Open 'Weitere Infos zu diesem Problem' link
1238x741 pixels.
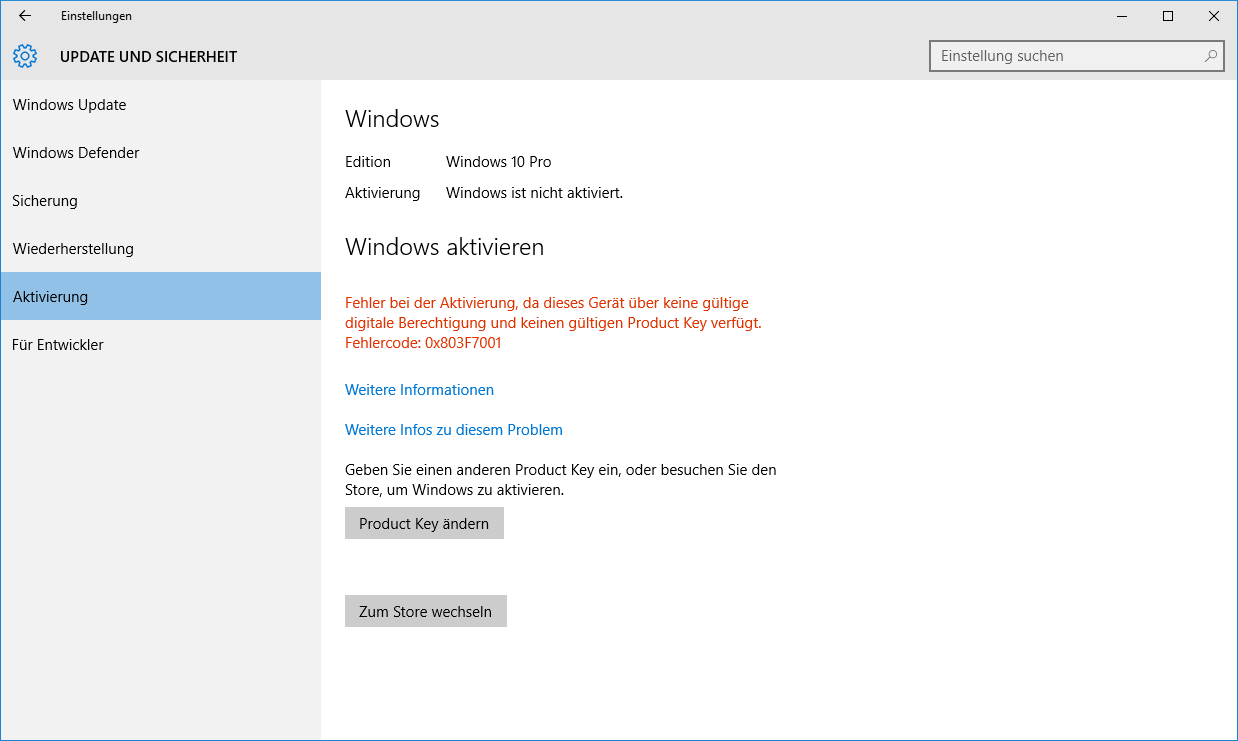click(454, 430)
